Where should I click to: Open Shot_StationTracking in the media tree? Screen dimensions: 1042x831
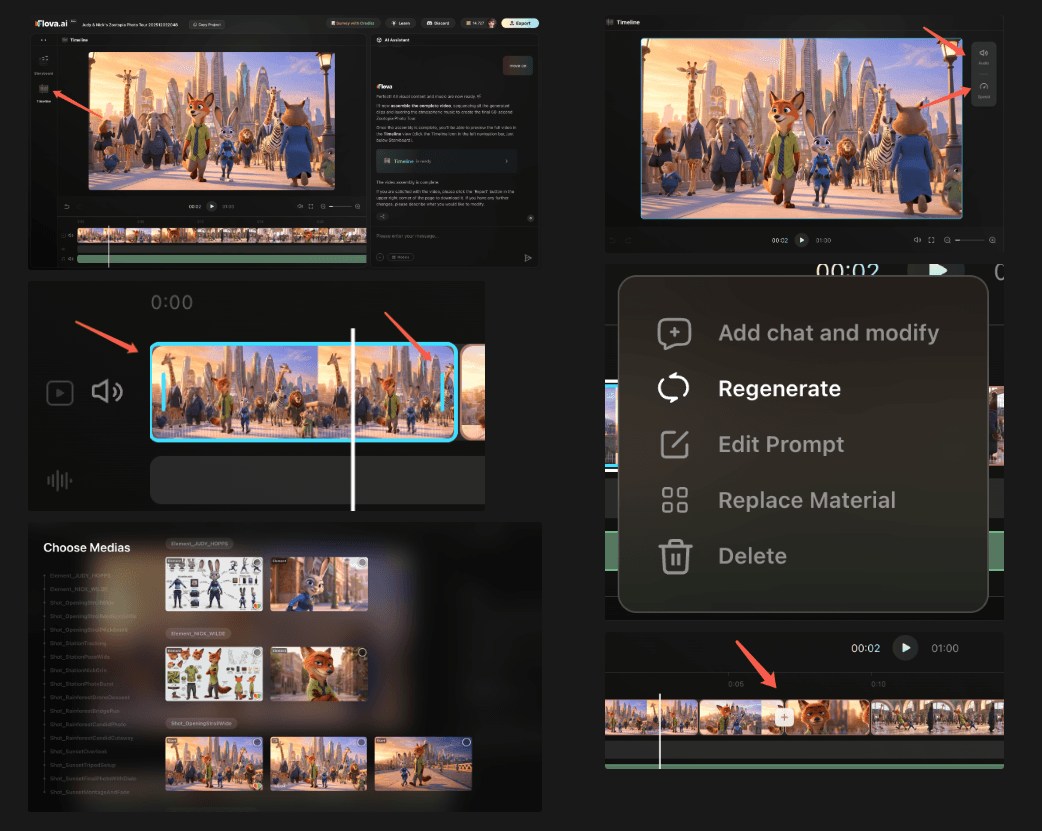(78, 643)
